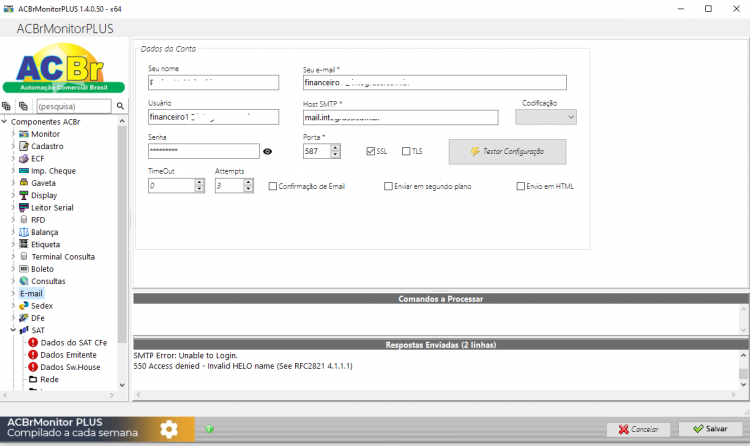Select the DFe tree item

[38, 318]
